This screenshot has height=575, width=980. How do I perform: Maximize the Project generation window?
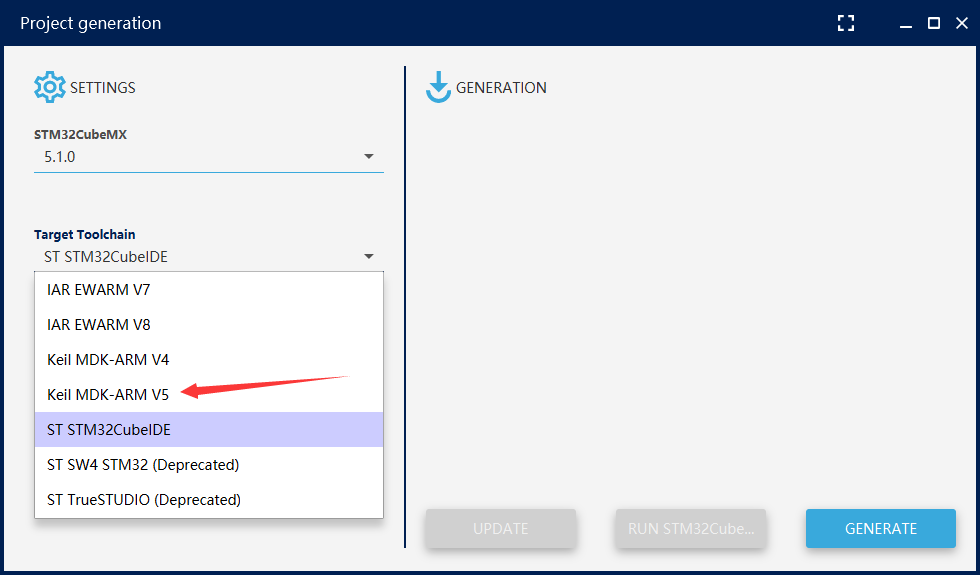coord(934,24)
